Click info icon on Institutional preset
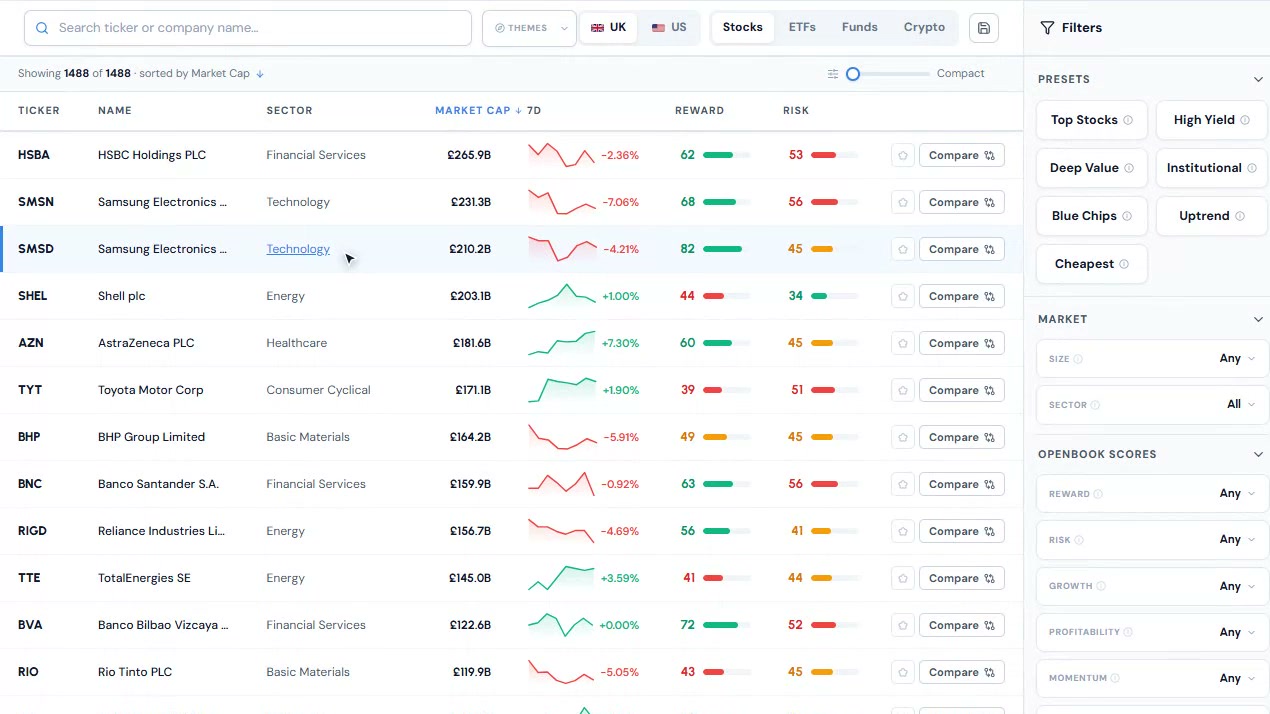This screenshot has width=1270, height=714. [x=1252, y=168]
